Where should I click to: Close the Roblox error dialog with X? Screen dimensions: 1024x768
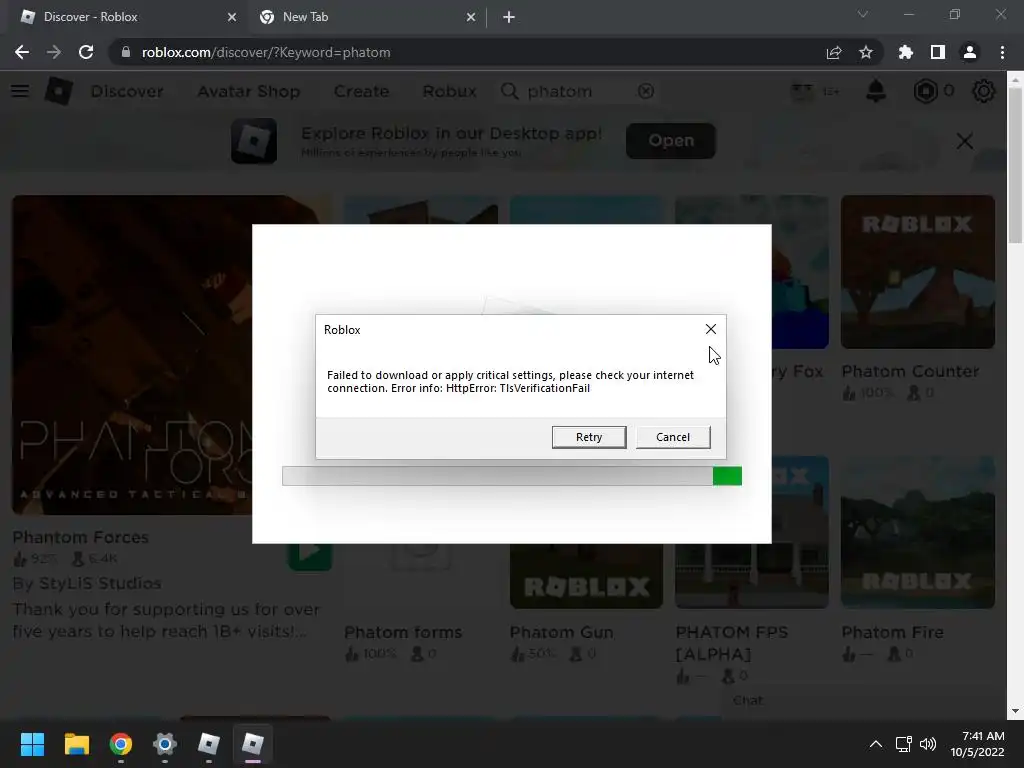tap(711, 329)
